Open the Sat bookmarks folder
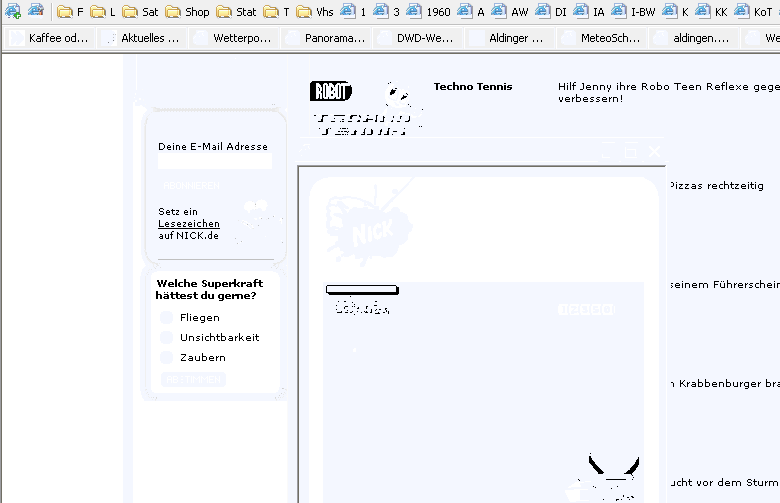Screen dimensions: 780x503 [140, 12]
